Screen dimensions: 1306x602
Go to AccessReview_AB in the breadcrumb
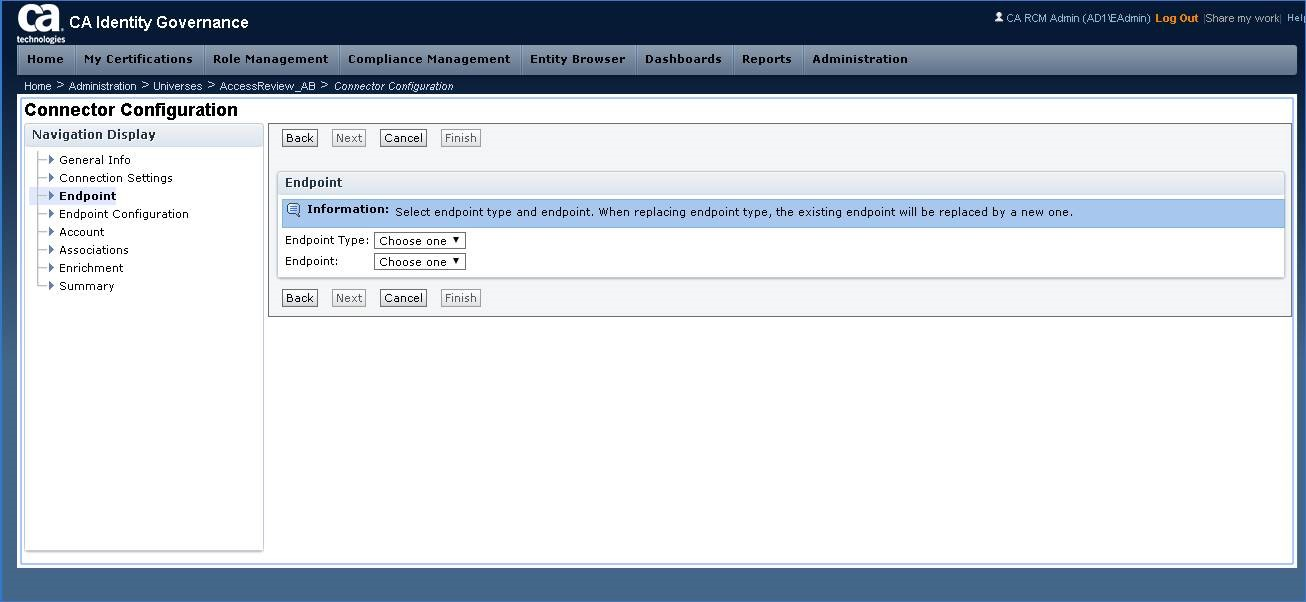click(267, 86)
